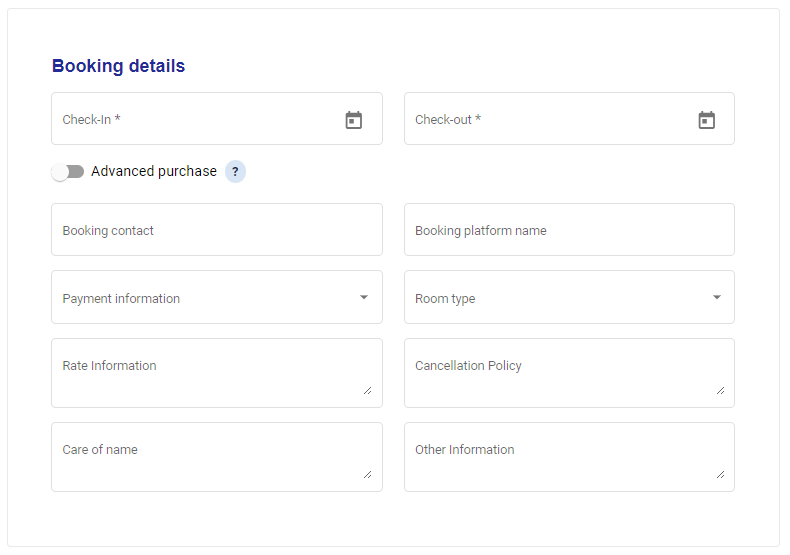Viewport: 790px width, 555px height.
Task: Focus the Check-out date field
Action: pos(569,118)
